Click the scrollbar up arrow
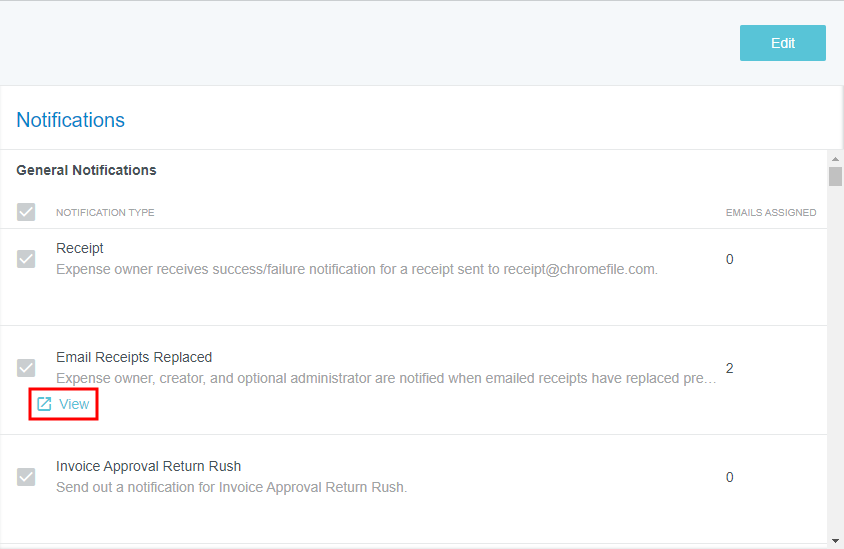844x549 pixels. tap(835, 158)
